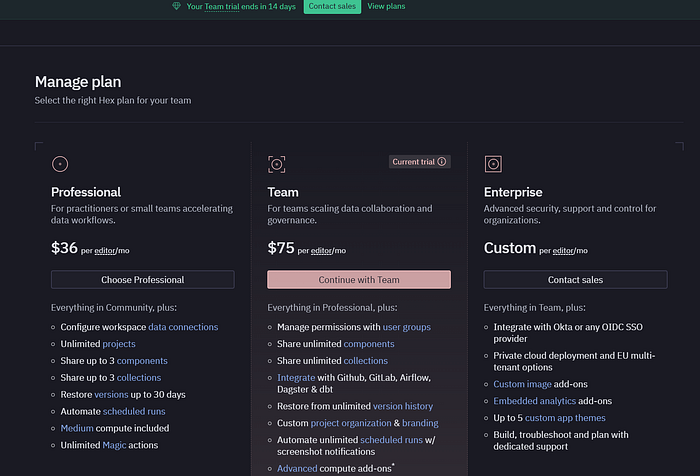Click the Team plan target icon

click(x=276, y=164)
